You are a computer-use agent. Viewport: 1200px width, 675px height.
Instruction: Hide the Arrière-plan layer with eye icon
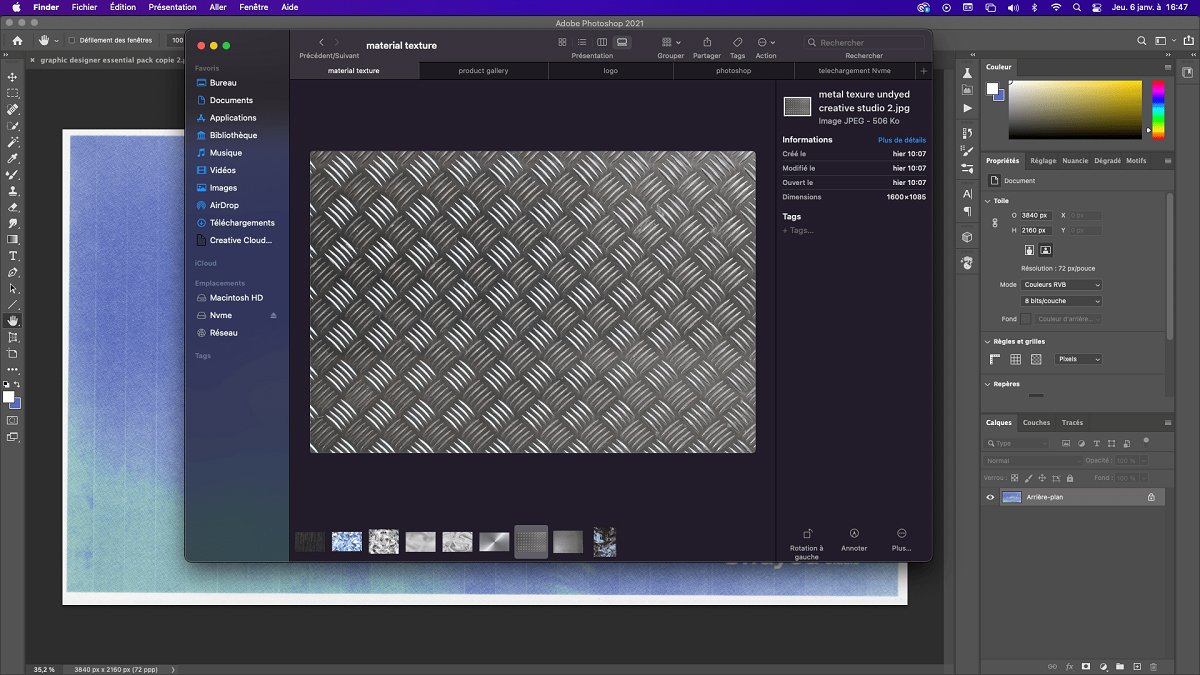990,497
